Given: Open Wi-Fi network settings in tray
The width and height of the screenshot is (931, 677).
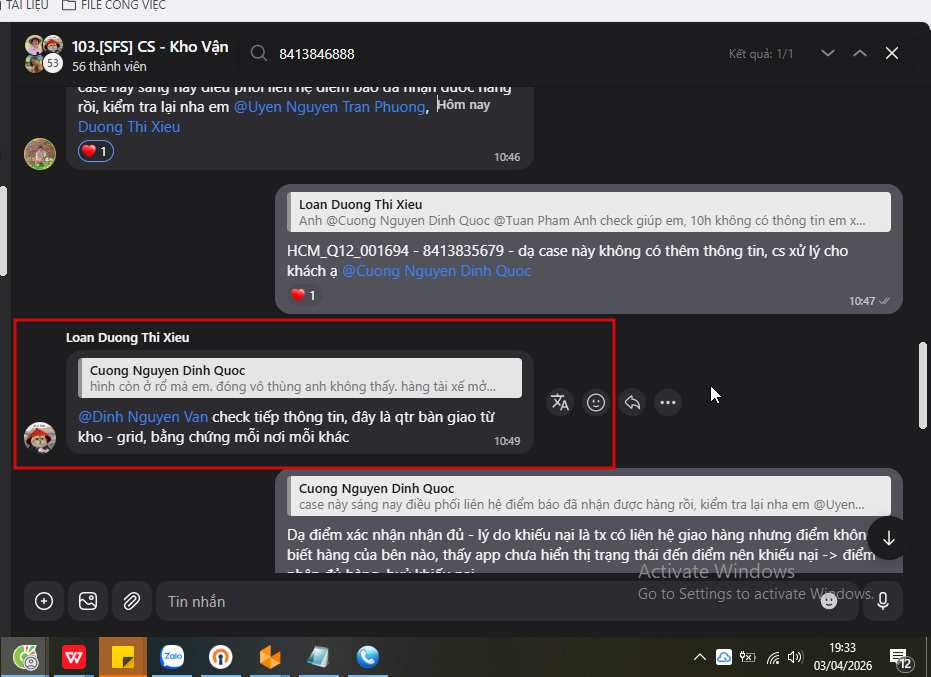Looking at the screenshot, I should click(772, 657).
